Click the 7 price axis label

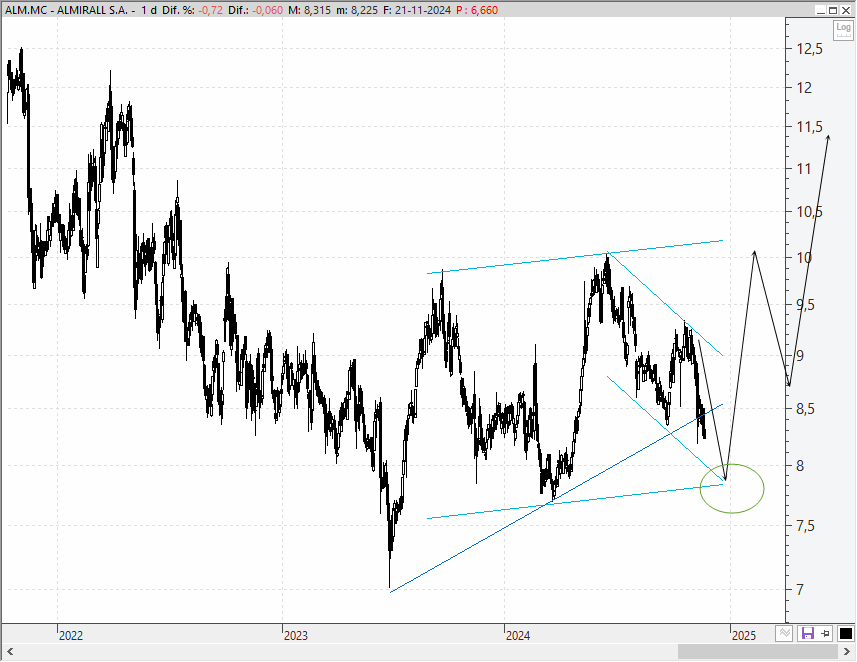(x=801, y=590)
